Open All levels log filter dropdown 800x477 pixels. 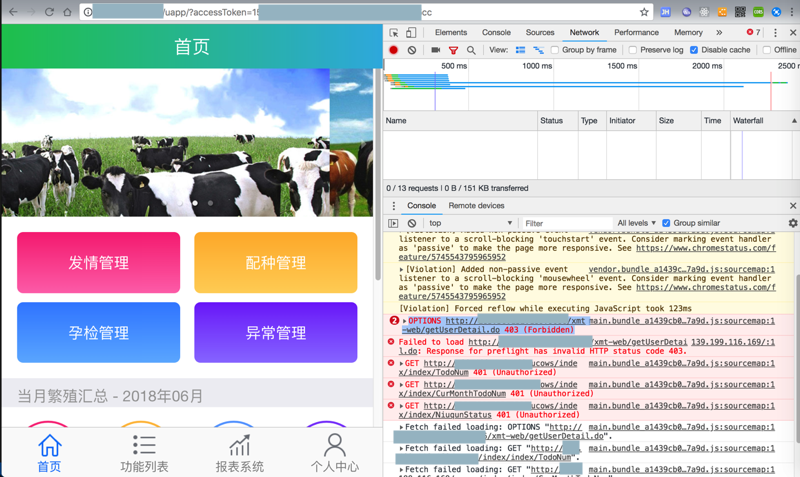(x=636, y=223)
